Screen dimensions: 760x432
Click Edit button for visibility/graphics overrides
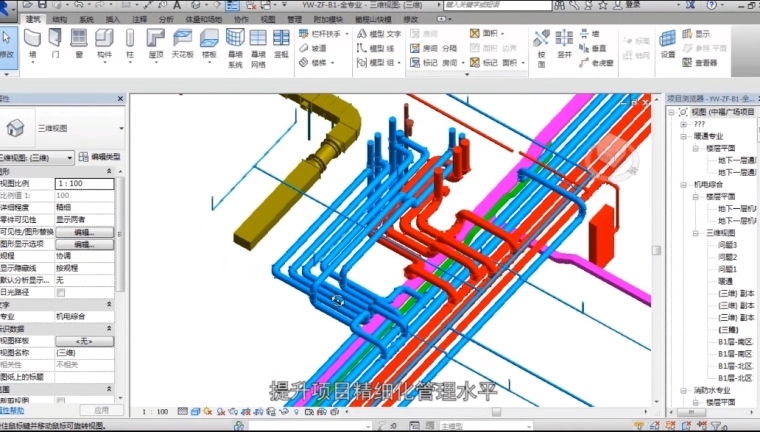point(84,231)
